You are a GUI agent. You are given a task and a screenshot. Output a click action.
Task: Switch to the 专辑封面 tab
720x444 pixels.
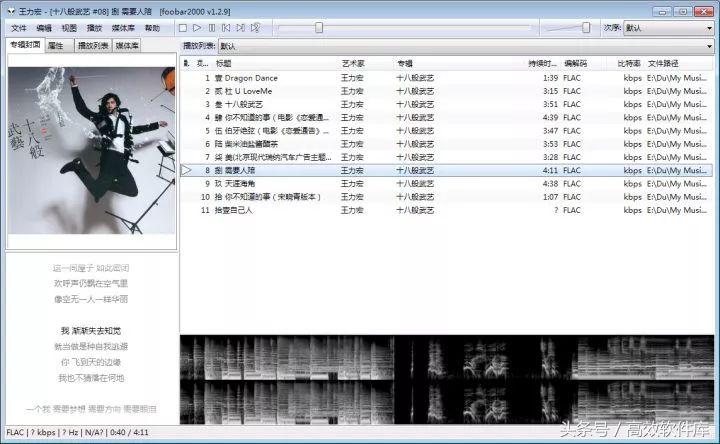tap(26, 45)
